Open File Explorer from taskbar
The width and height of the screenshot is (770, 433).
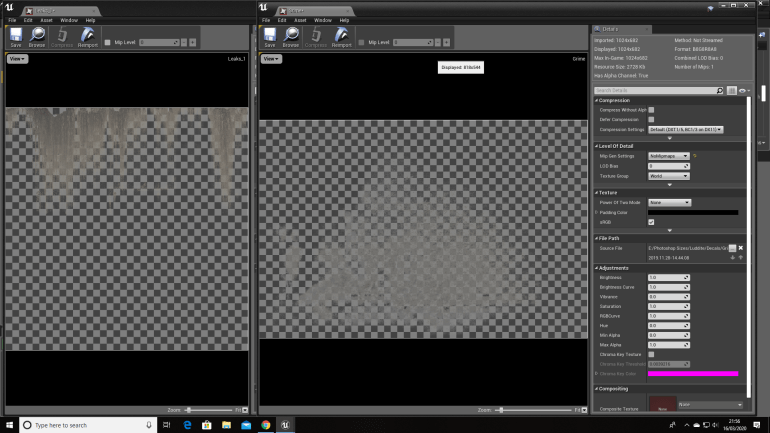pos(226,425)
